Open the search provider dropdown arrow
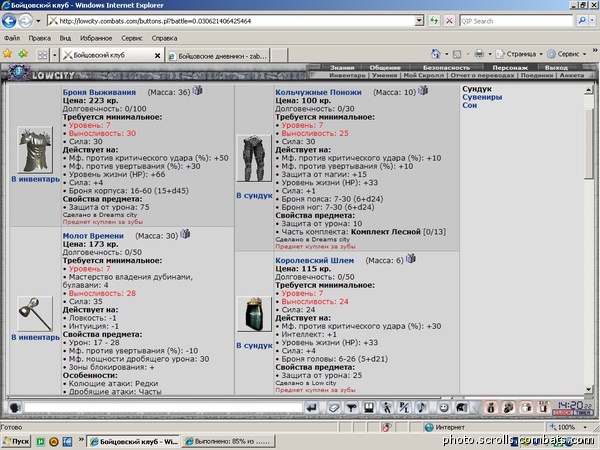 592,21
